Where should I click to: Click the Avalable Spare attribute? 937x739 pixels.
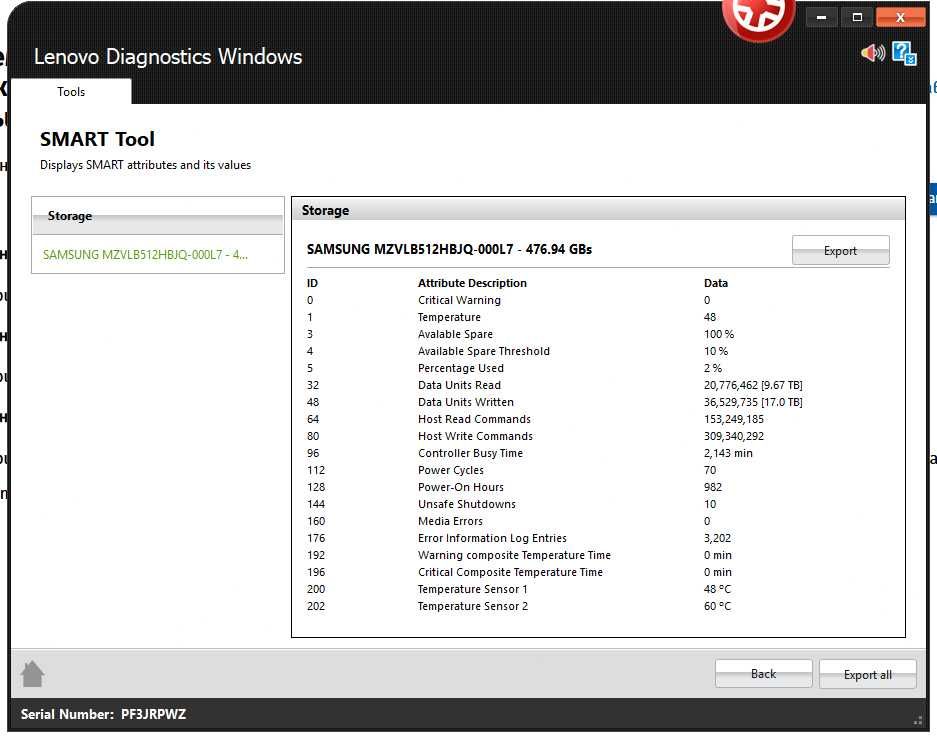pyautogui.click(x=455, y=334)
